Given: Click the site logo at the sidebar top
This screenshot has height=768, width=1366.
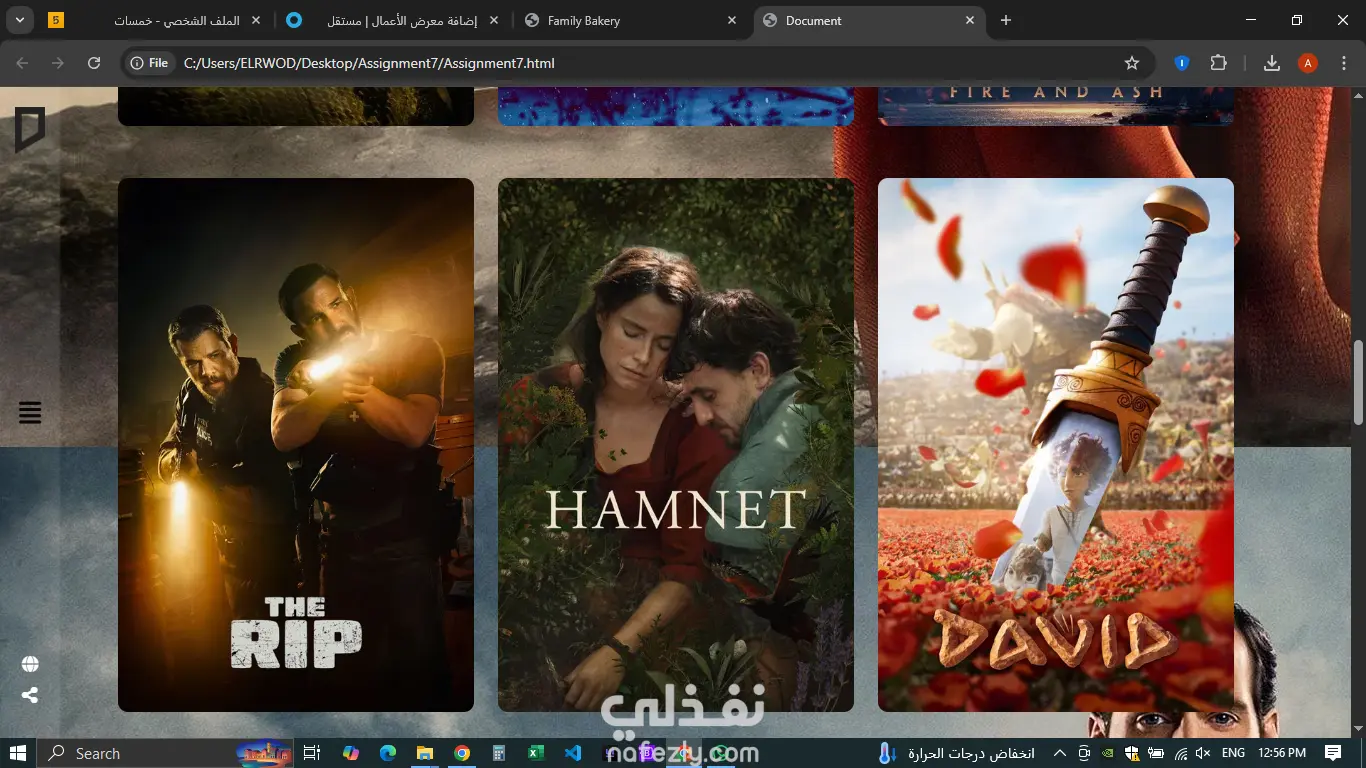Looking at the screenshot, I should tap(30, 130).
